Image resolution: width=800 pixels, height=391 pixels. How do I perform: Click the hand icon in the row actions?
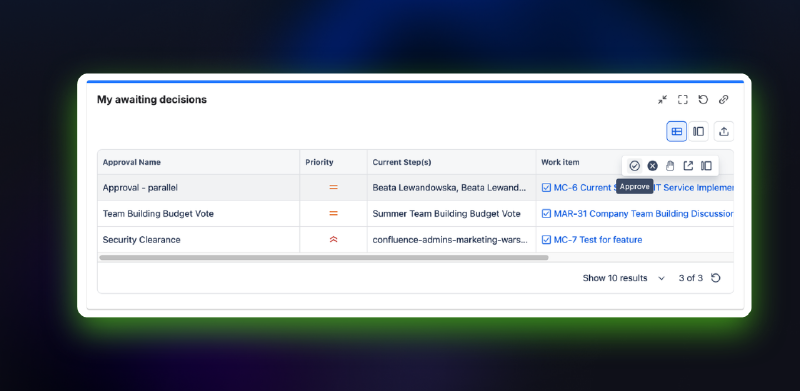click(670, 166)
